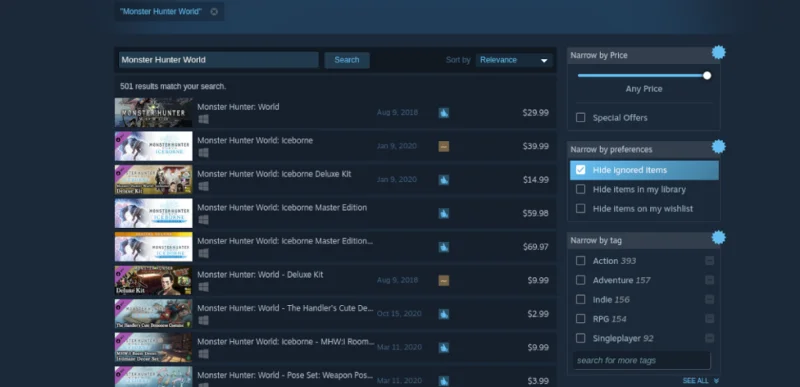Click the Windows icon under Monster Hunter World: Iceborne
The image size is (800, 387).
[x=203, y=153]
